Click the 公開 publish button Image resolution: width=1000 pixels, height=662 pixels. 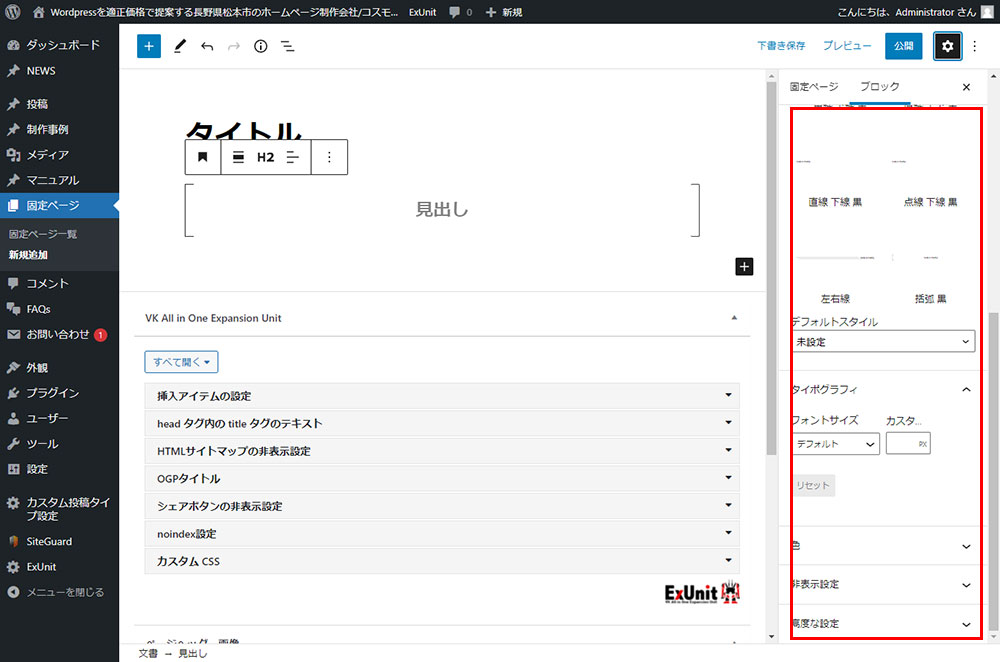point(903,46)
